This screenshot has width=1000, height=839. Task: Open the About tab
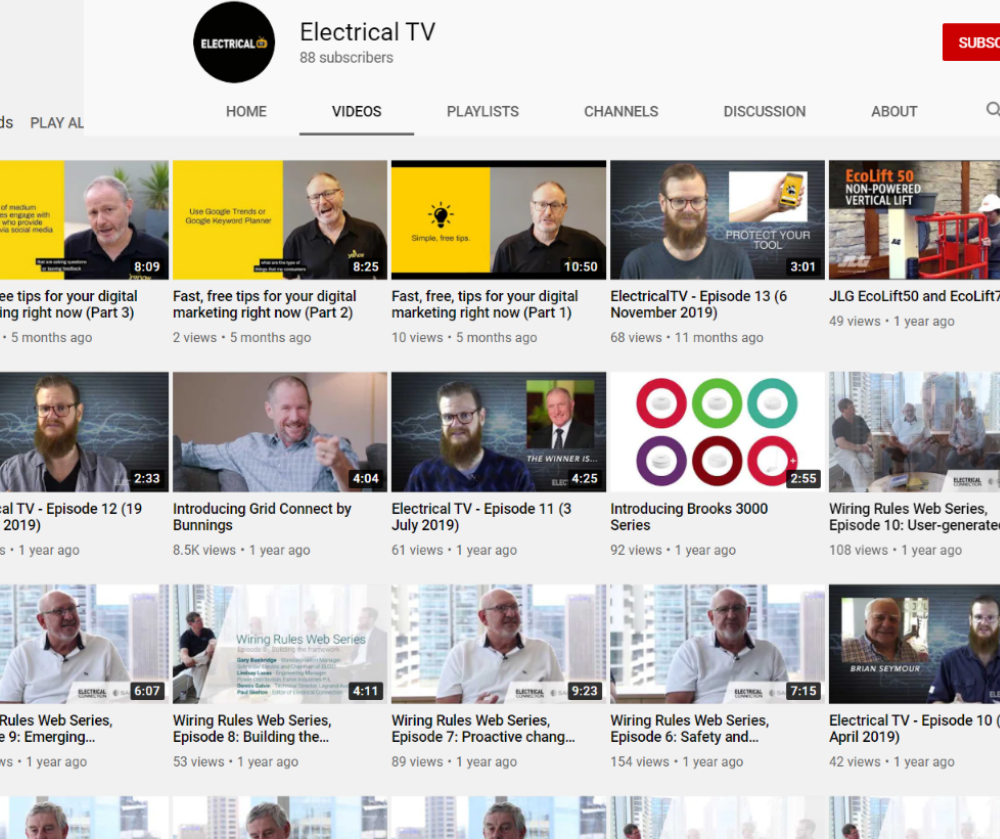[x=894, y=112]
